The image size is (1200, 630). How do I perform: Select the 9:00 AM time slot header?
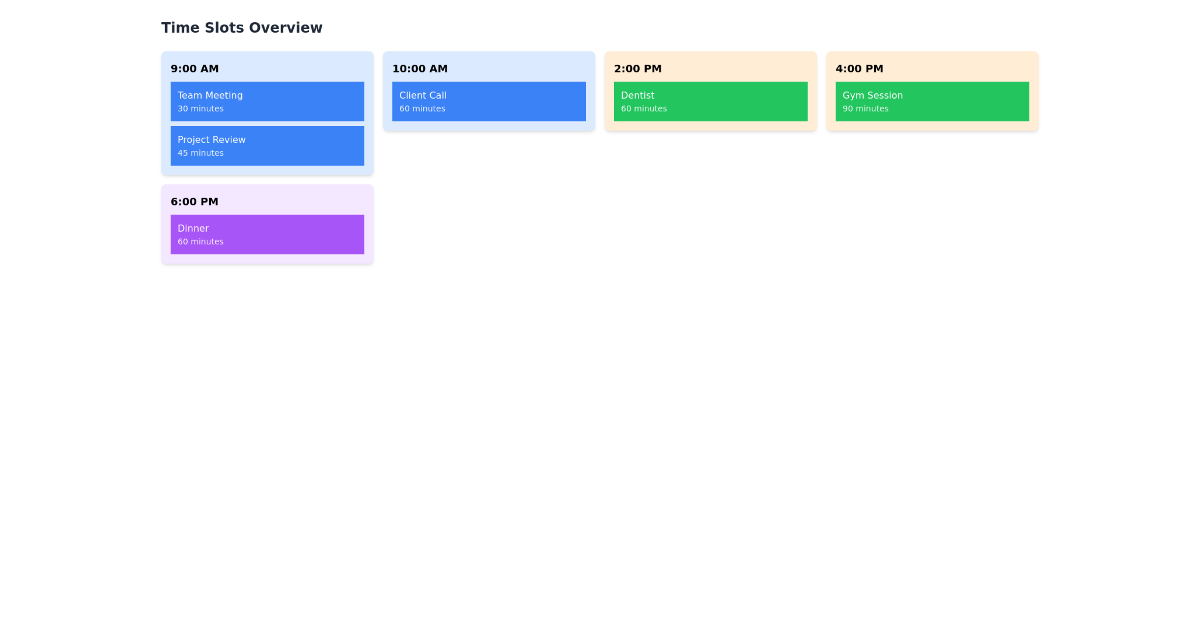(193, 68)
